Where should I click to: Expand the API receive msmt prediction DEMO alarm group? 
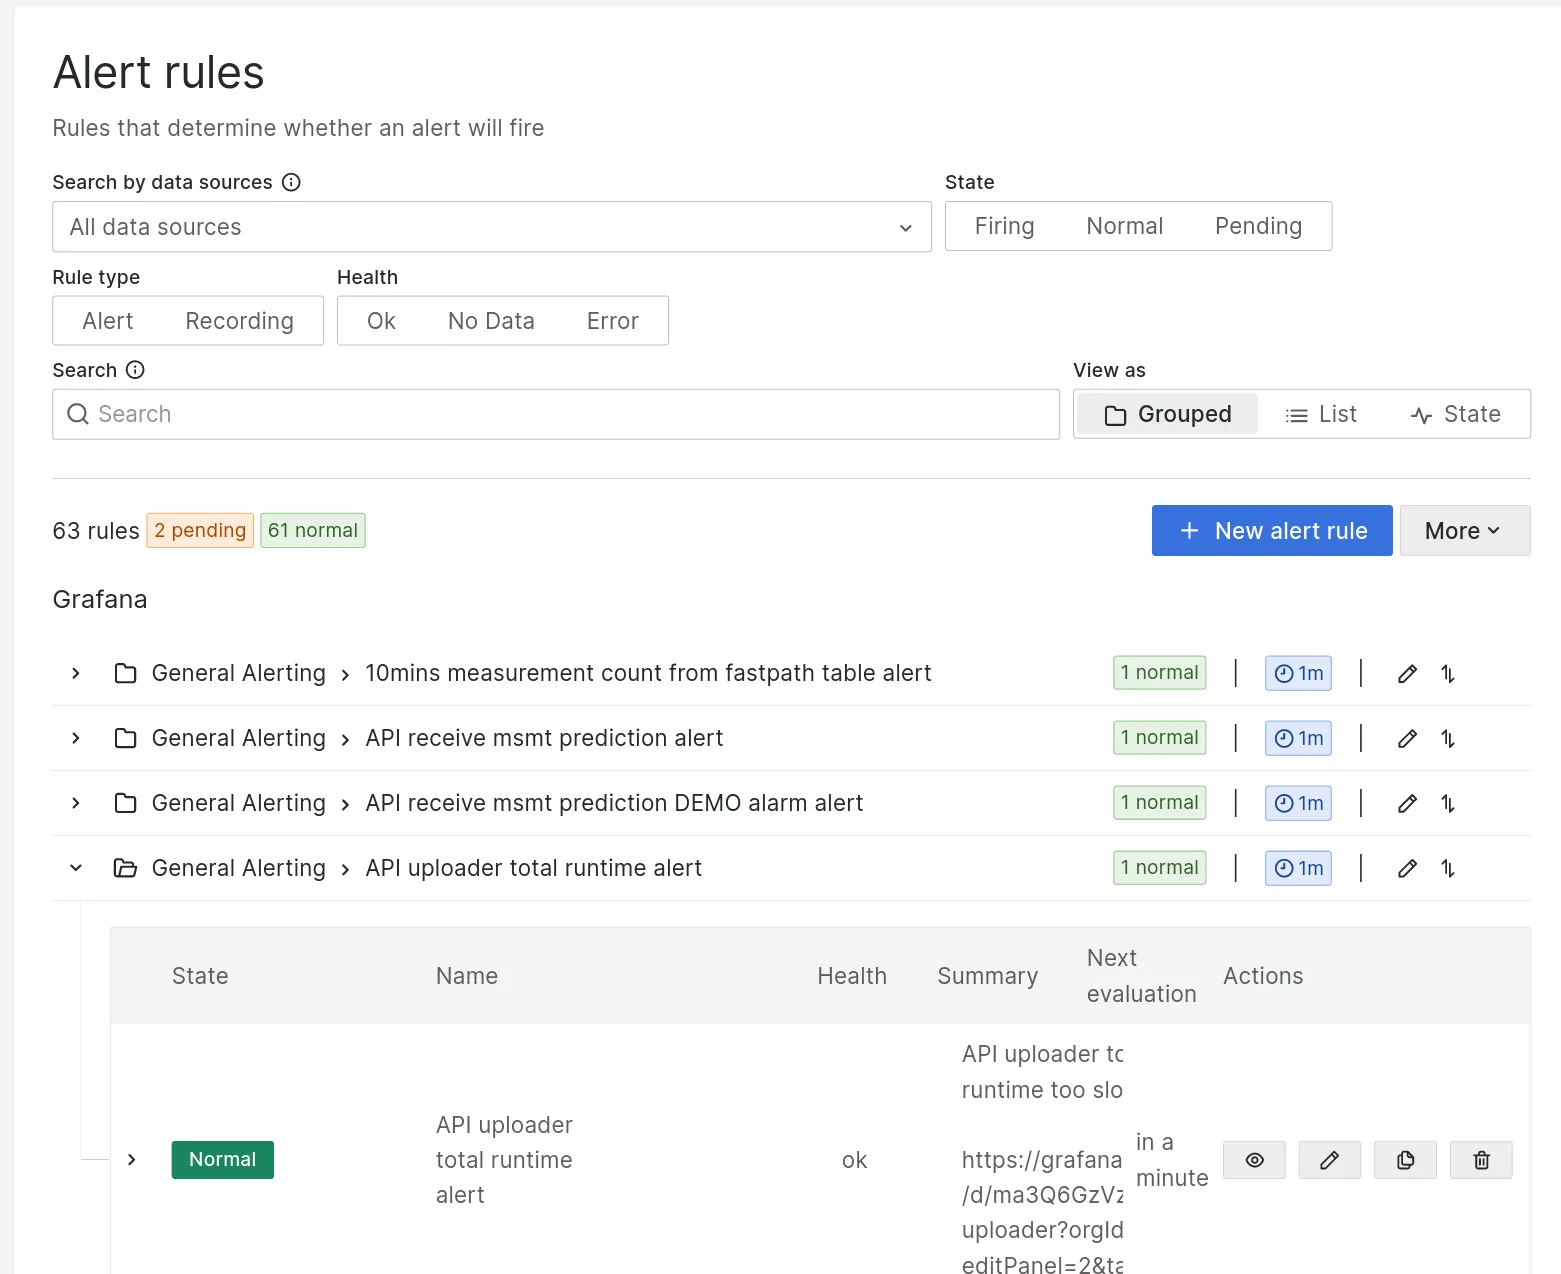(x=76, y=803)
